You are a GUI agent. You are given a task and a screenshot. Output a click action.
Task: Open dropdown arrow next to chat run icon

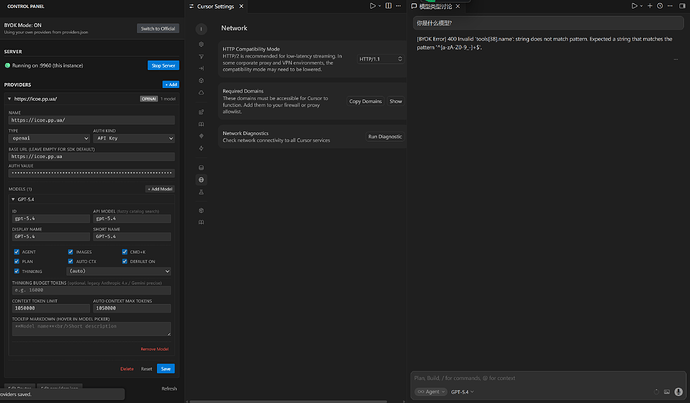tap(641, 6)
